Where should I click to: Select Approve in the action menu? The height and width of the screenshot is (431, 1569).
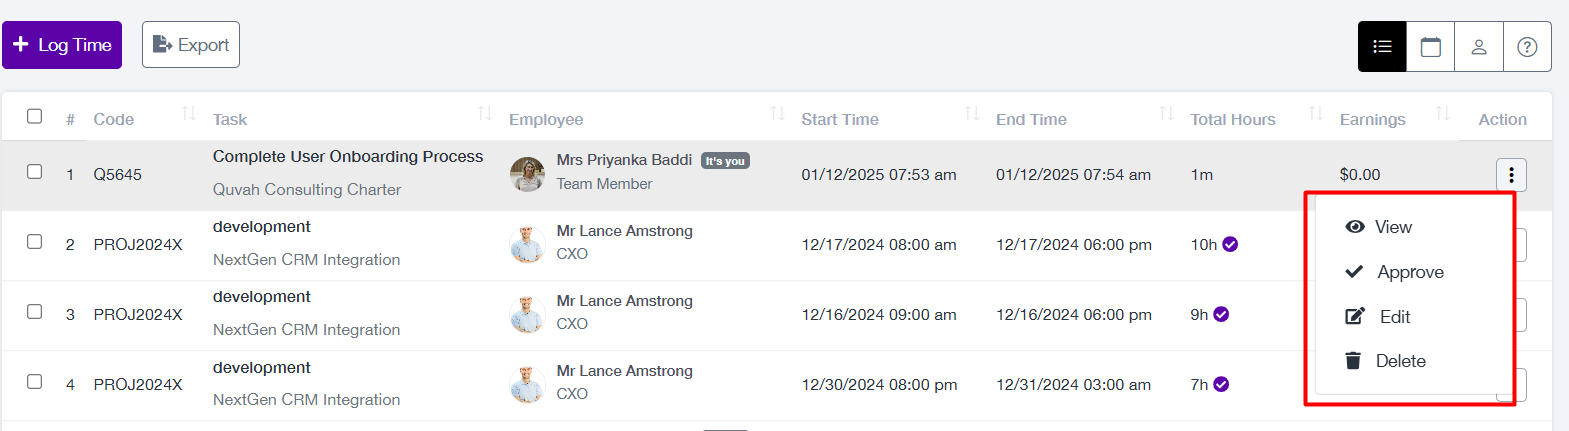[x=1394, y=272]
